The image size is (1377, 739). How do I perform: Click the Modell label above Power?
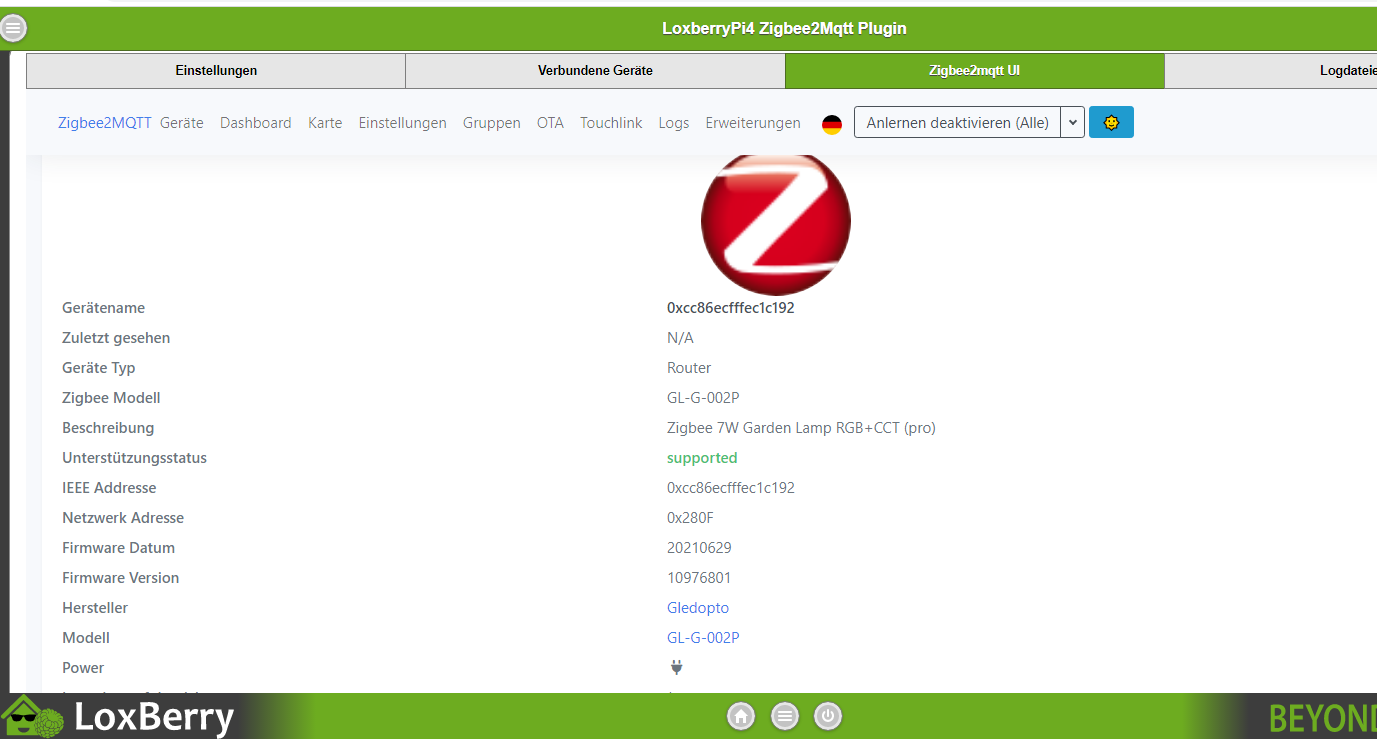click(86, 638)
